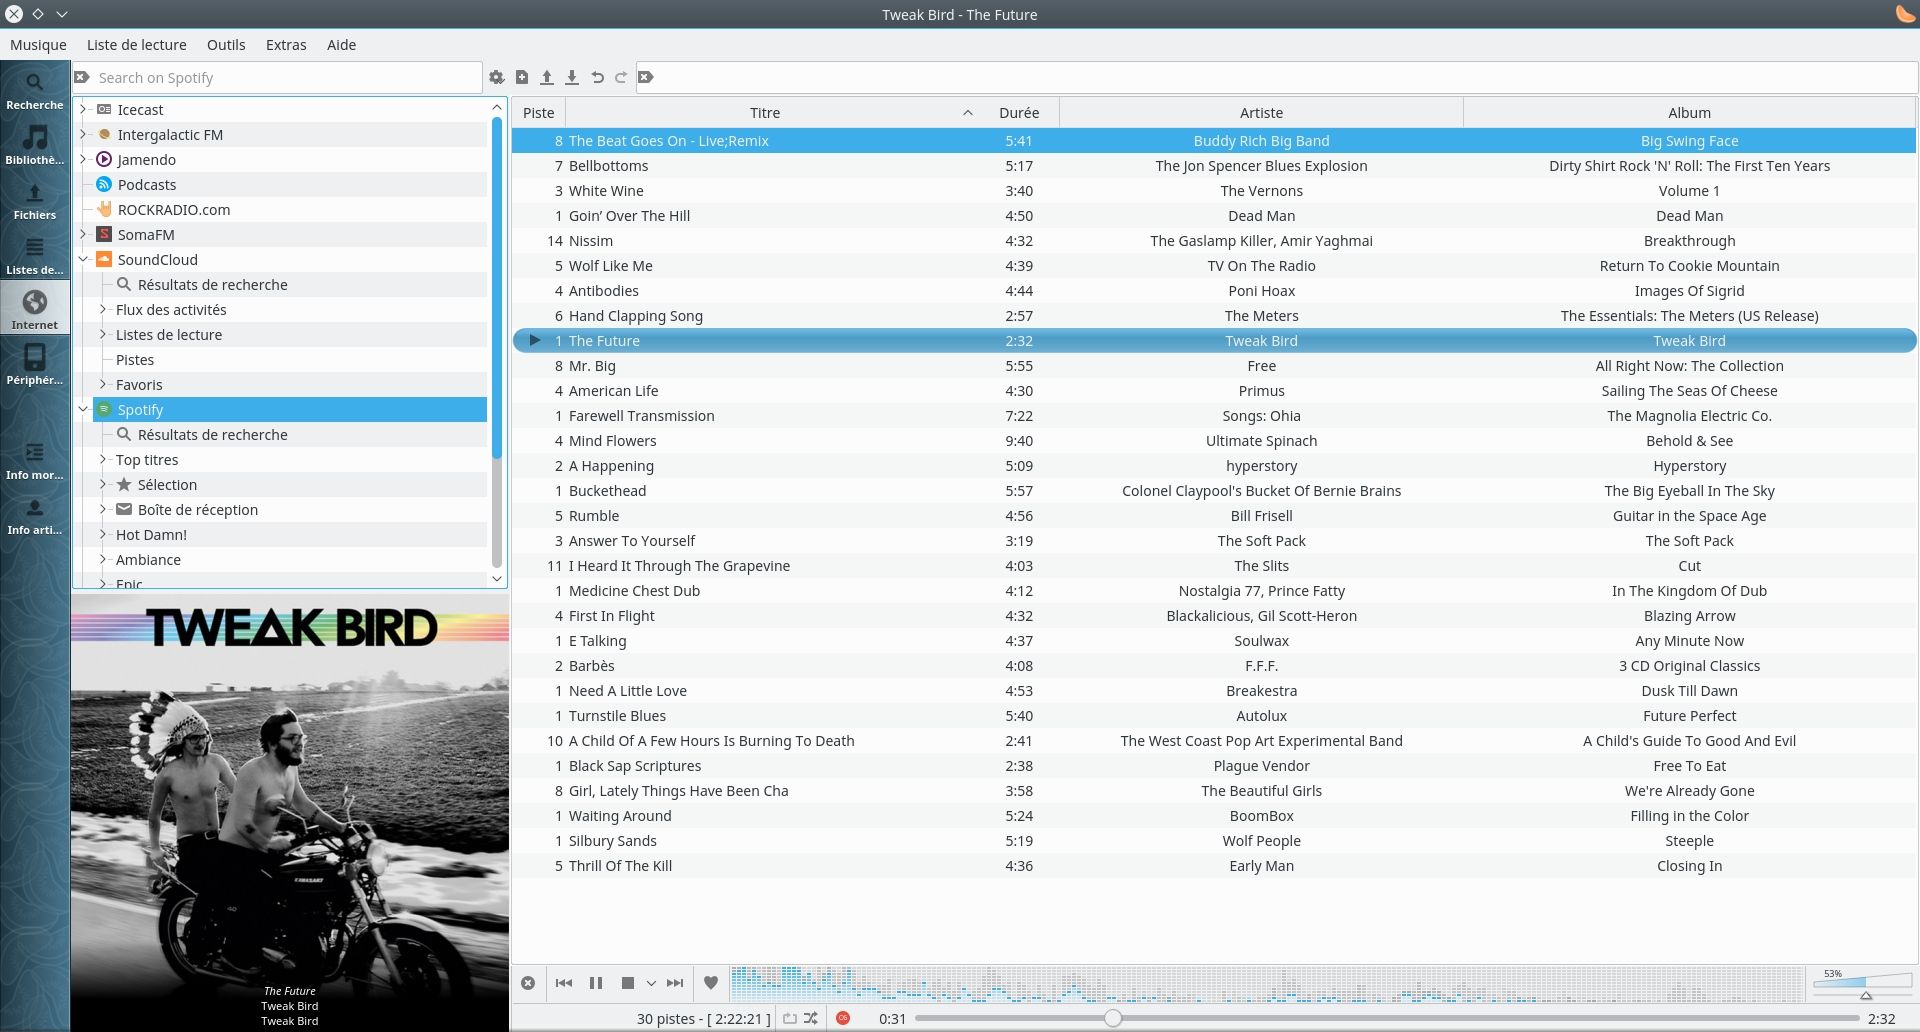Open the Info morceau sidebar tab
Screen dimensions: 1920x1032
(35, 458)
